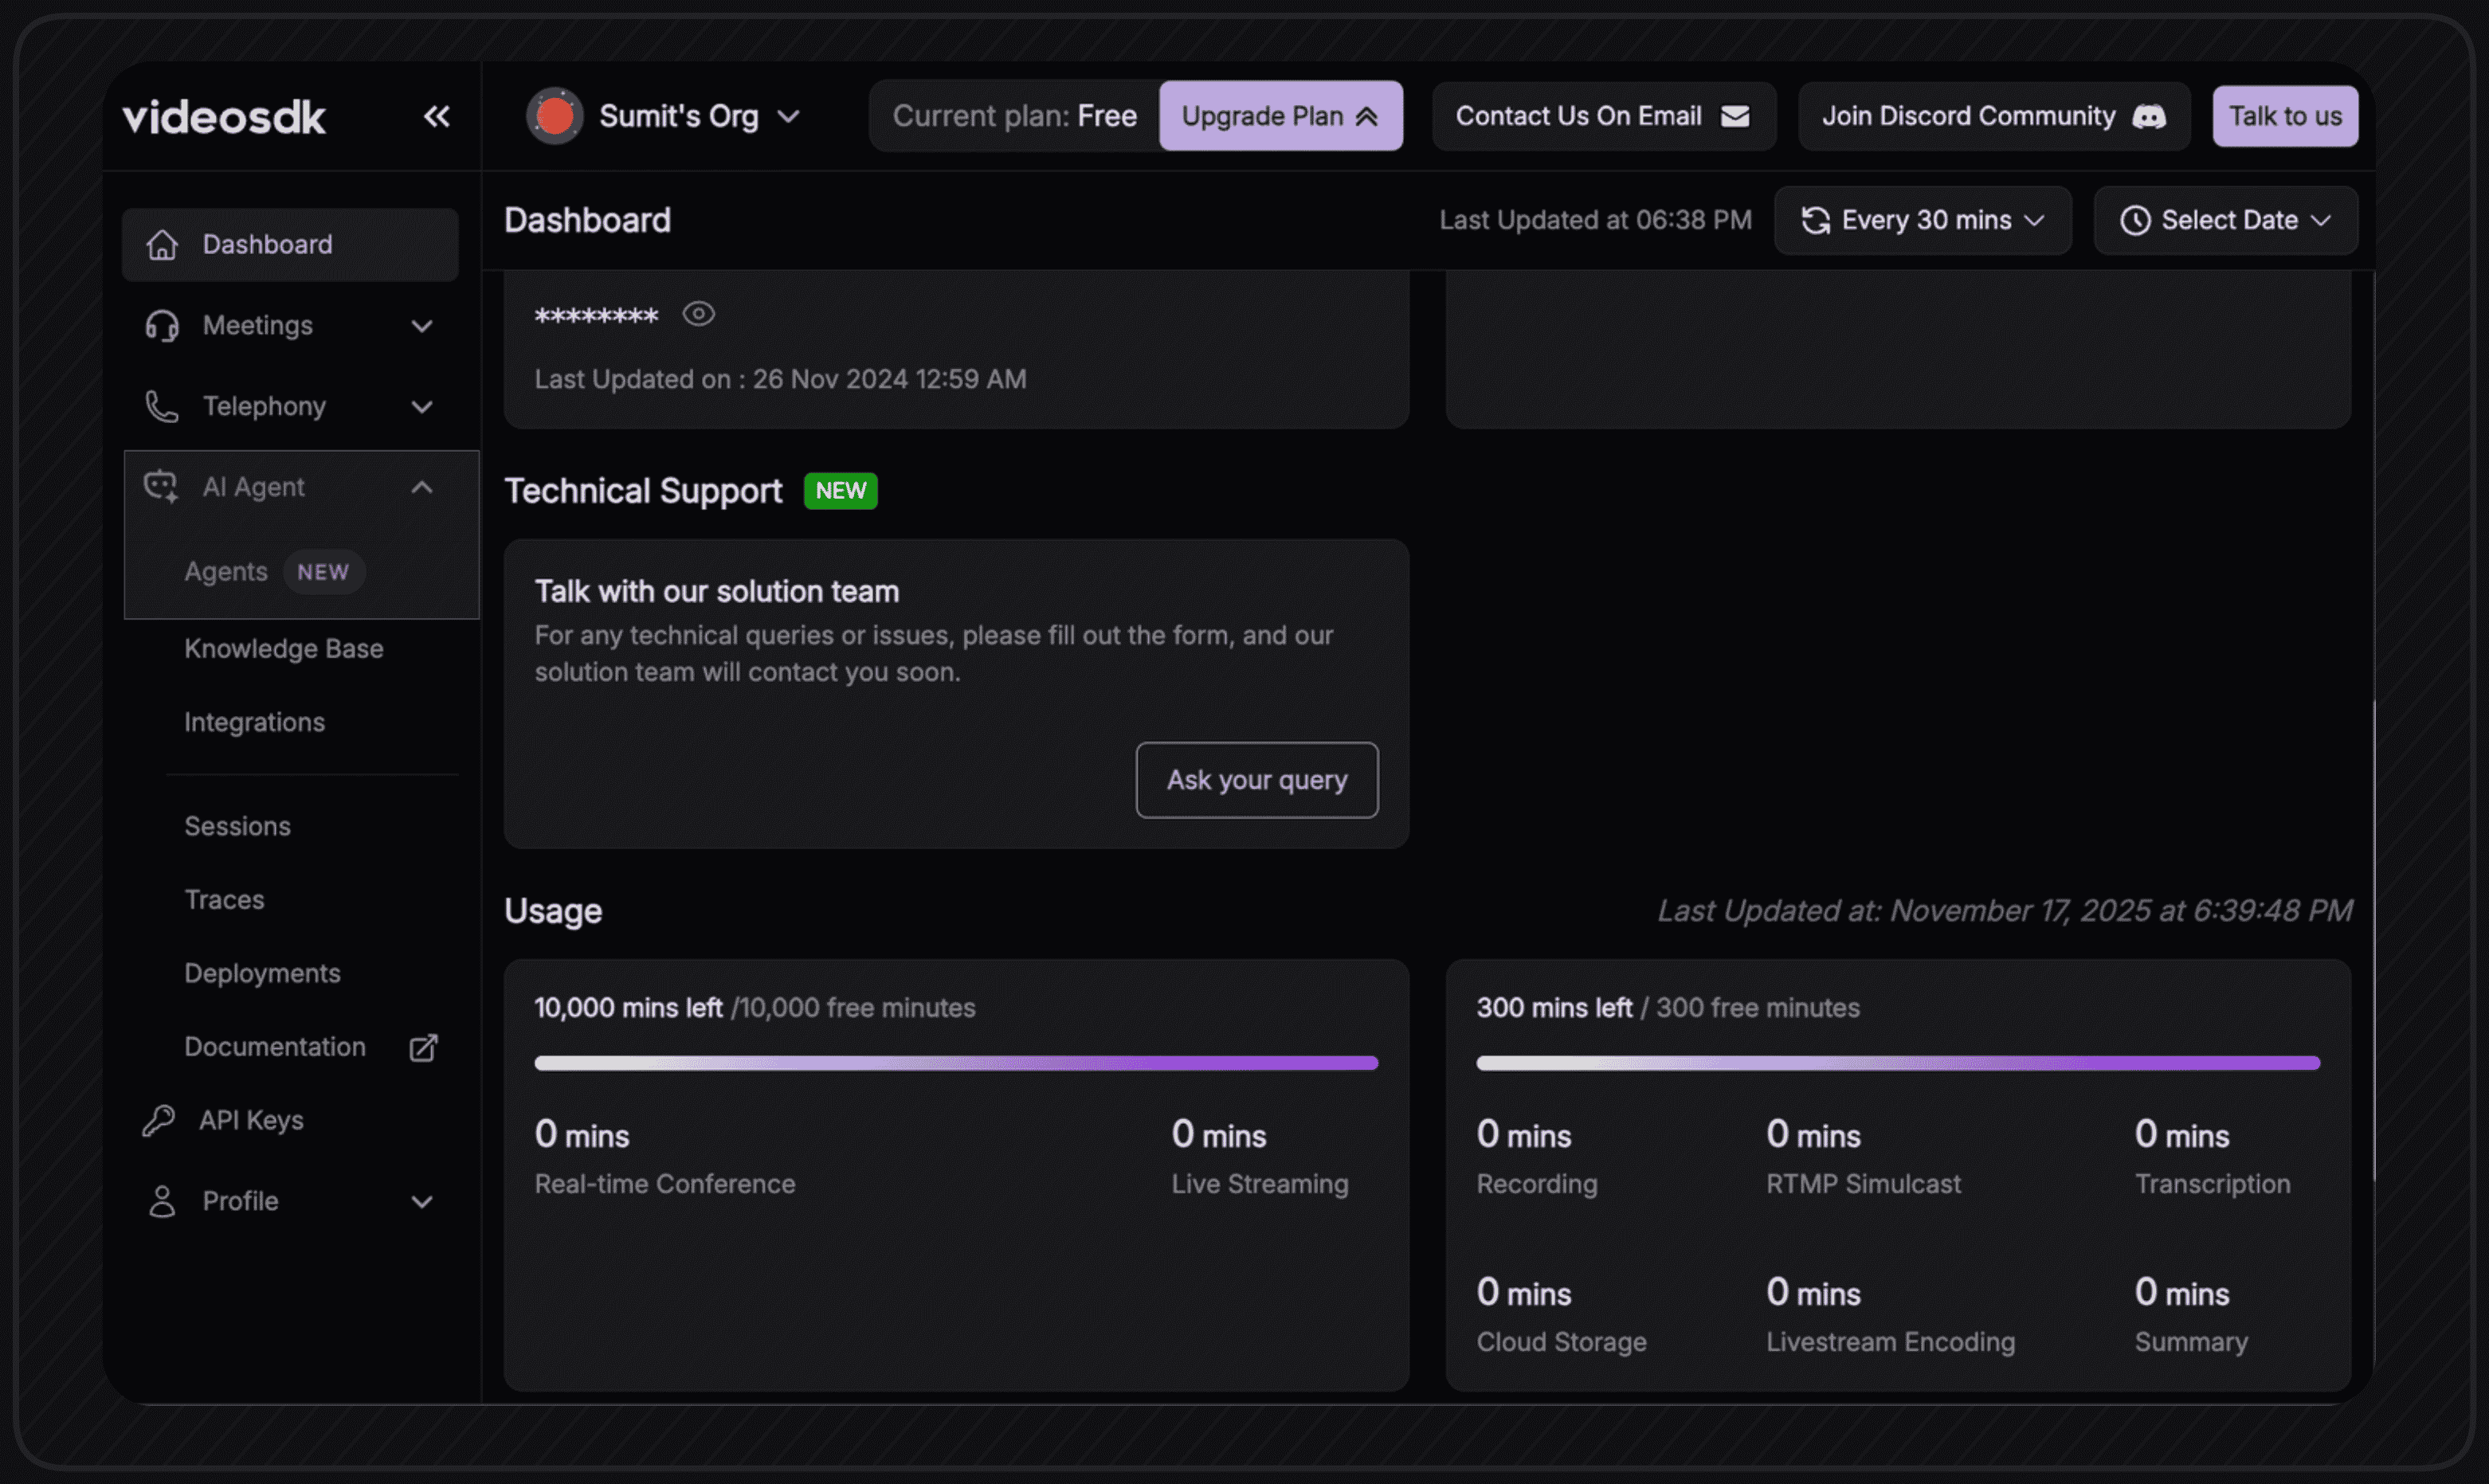This screenshot has width=2489, height=1484.
Task: Open the Traces page
Action: (224, 899)
